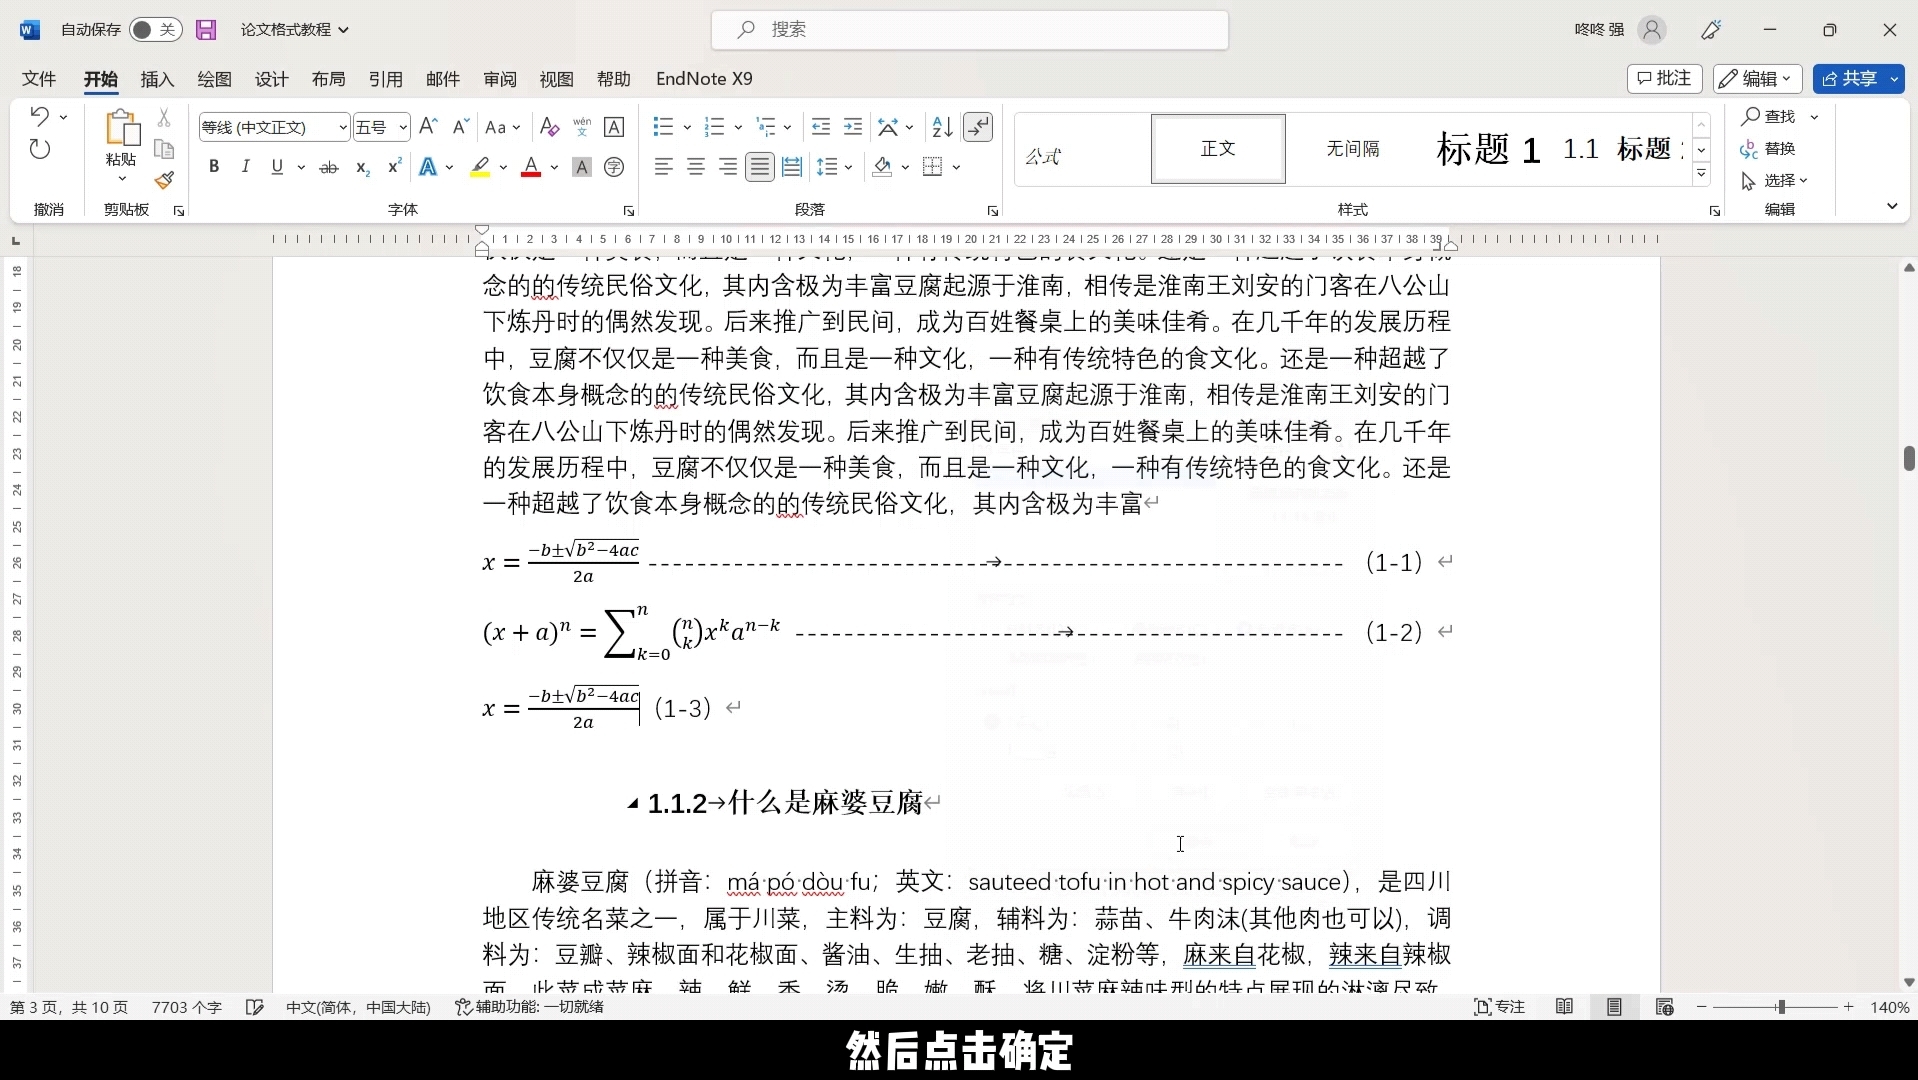The width and height of the screenshot is (1918, 1080).
Task: Click the 查找 find button
Action: [1770, 117]
